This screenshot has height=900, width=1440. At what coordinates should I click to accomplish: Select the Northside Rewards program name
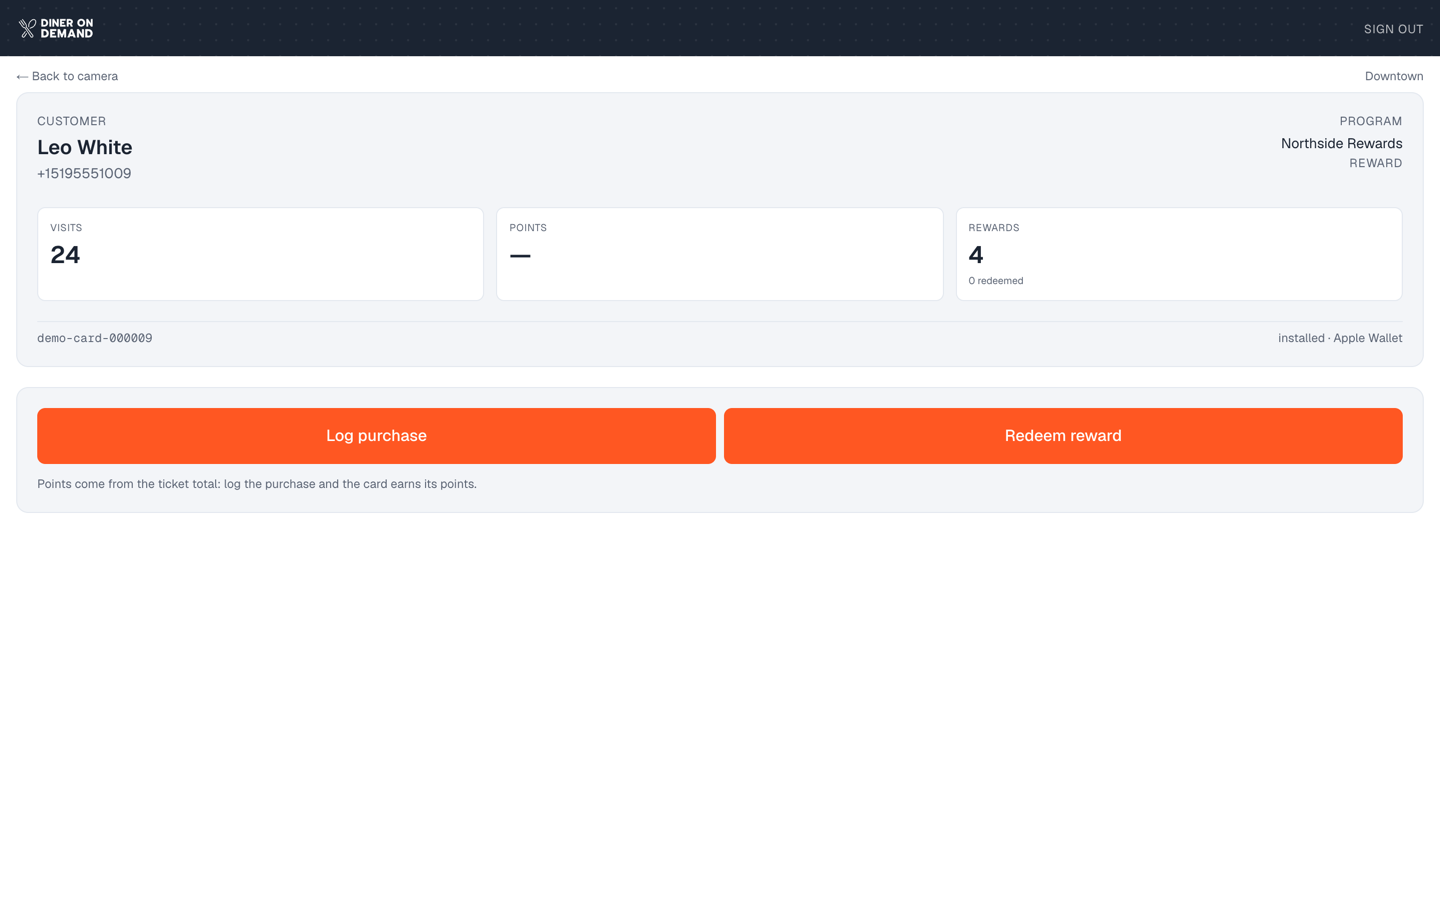pos(1341,144)
